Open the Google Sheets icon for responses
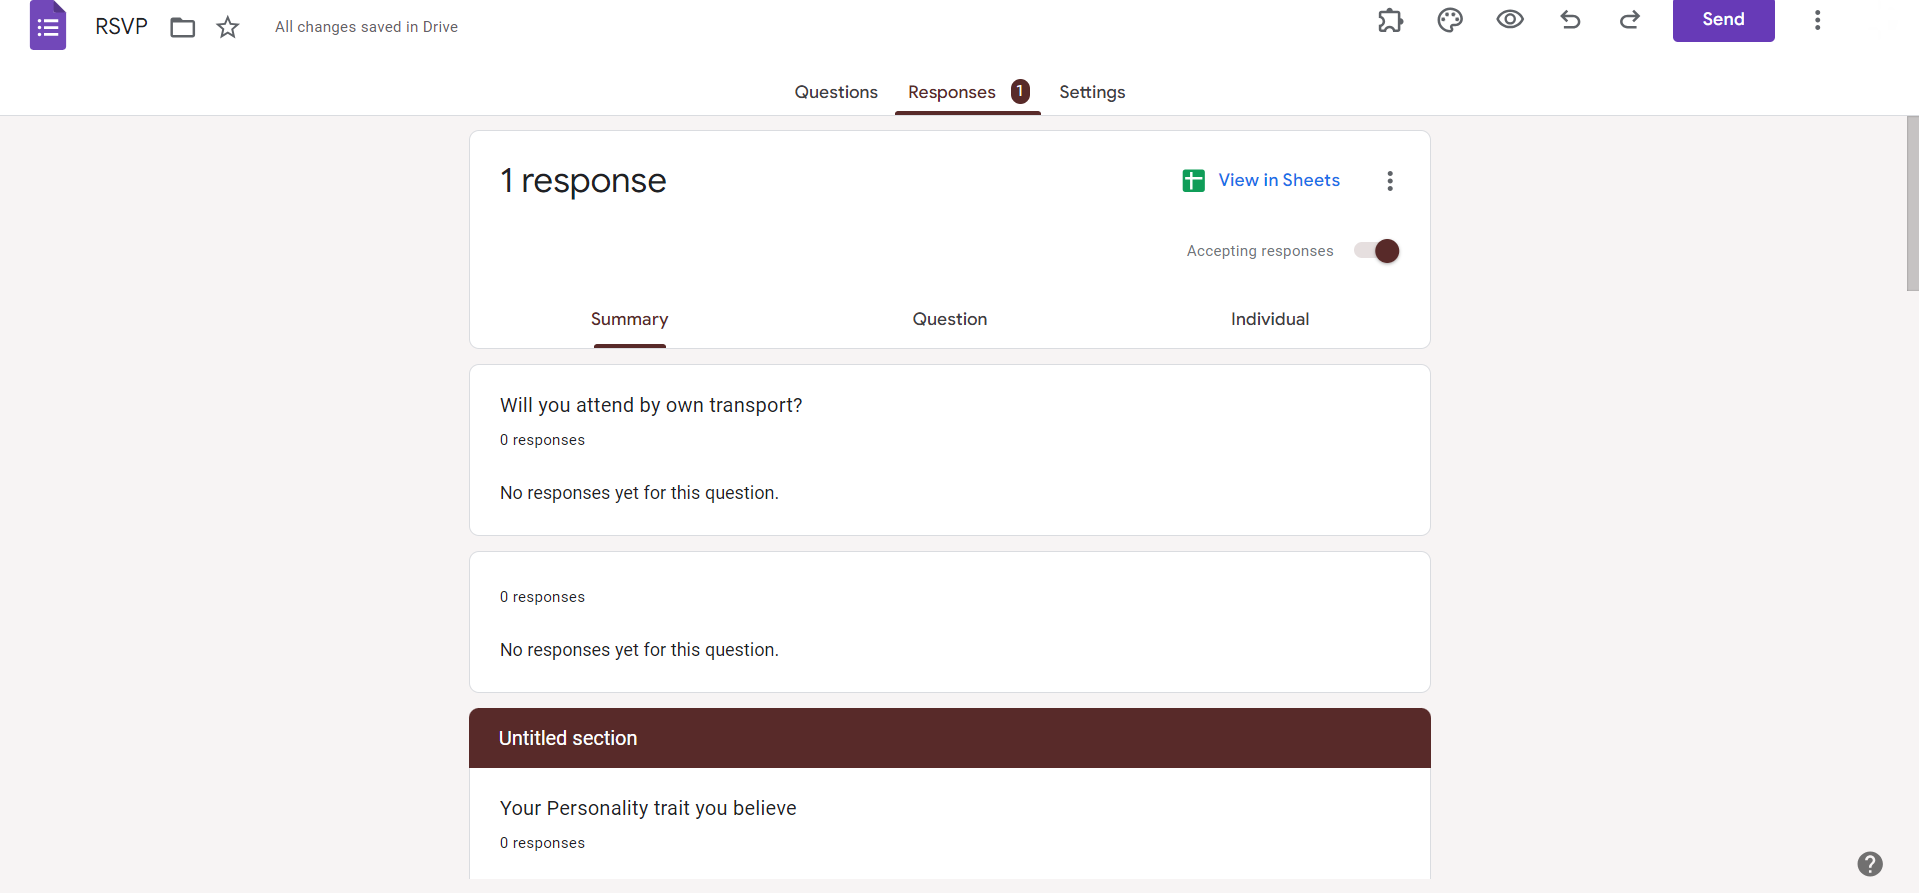This screenshot has width=1919, height=893. click(1193, 180)
